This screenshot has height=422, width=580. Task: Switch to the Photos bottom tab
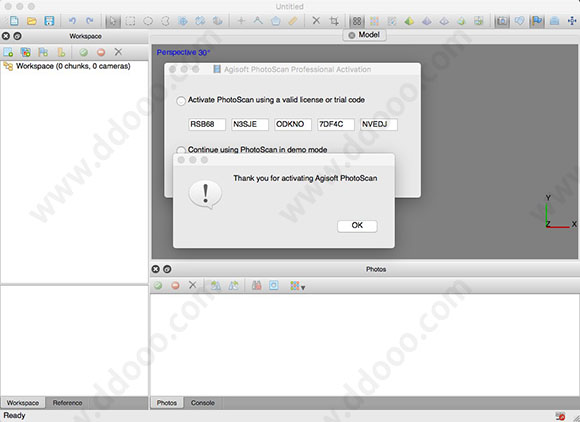tap(167, 403)
